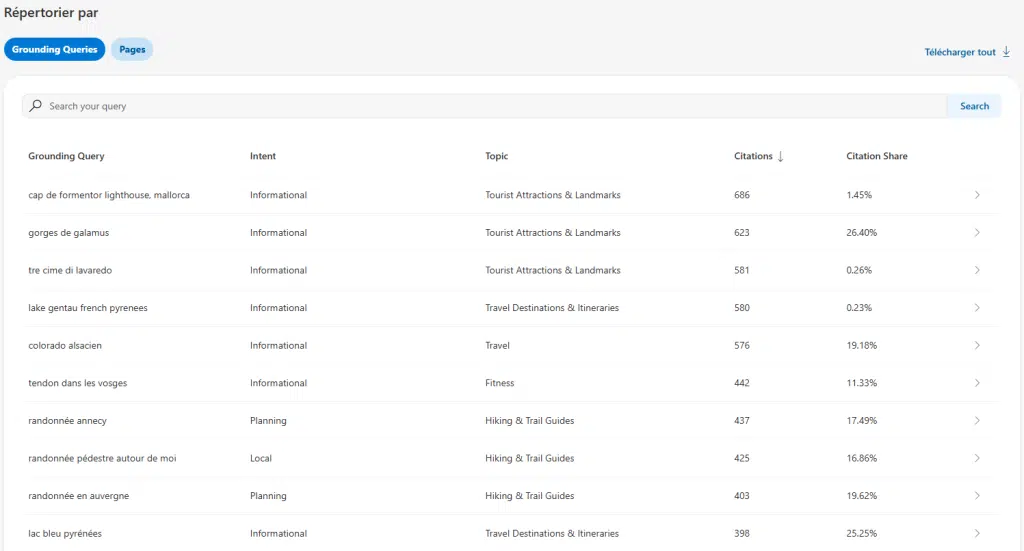This screenshot has height=551, width=1024.
Task: Click the Fitness topic cell
Action: pos(500,383)
